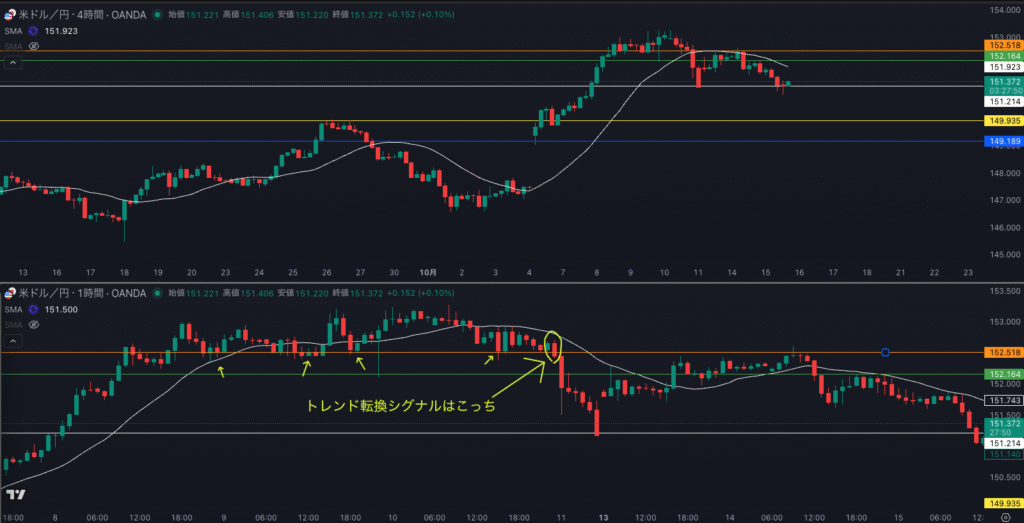Show the hidden SMA on the 1-hour chart
The width and height of the screenshot is (1024, 523).
click(33, 325)
